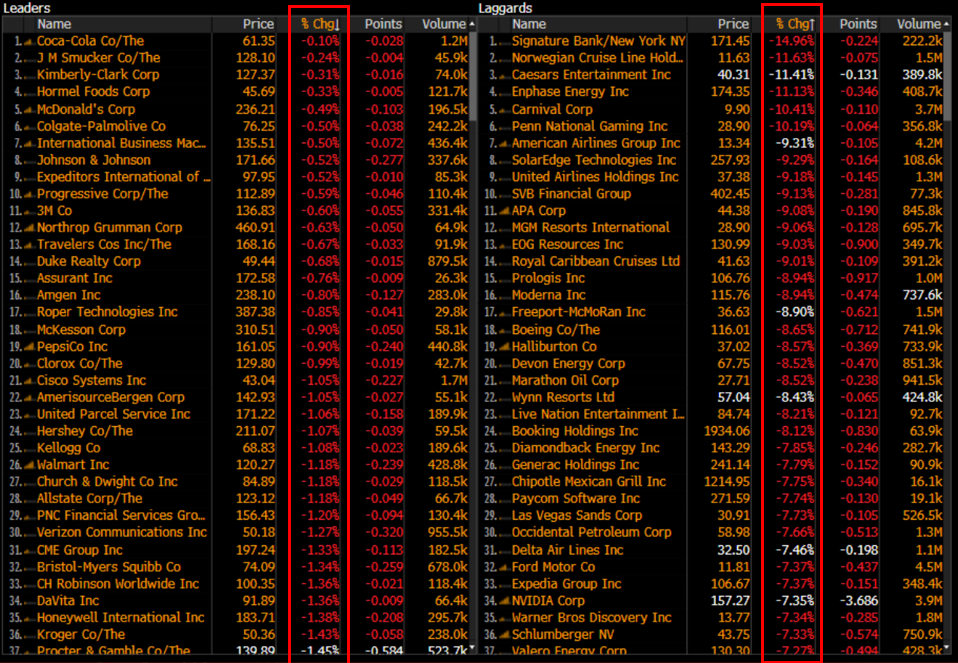The width and height of the screenshot is (958, 663).
Task: Click Wynn Resorts Ltd price 57.04
Action: point(733,398)
